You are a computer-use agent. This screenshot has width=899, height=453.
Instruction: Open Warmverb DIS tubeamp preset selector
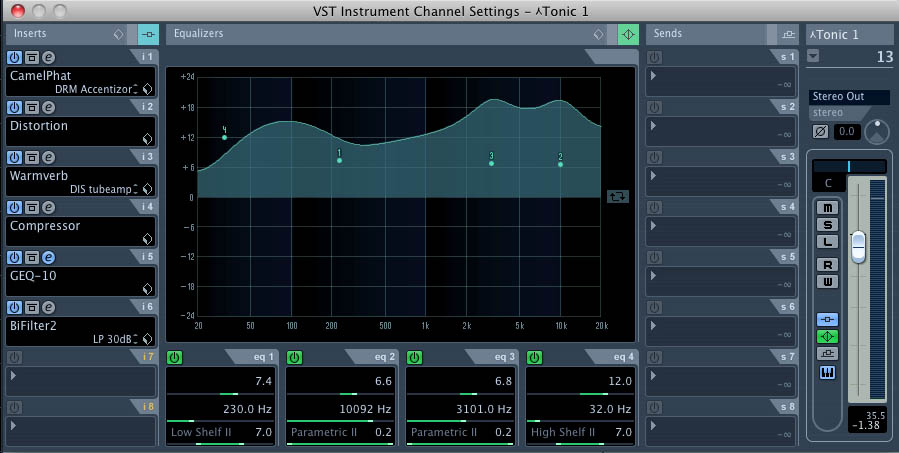click(103, 189)
